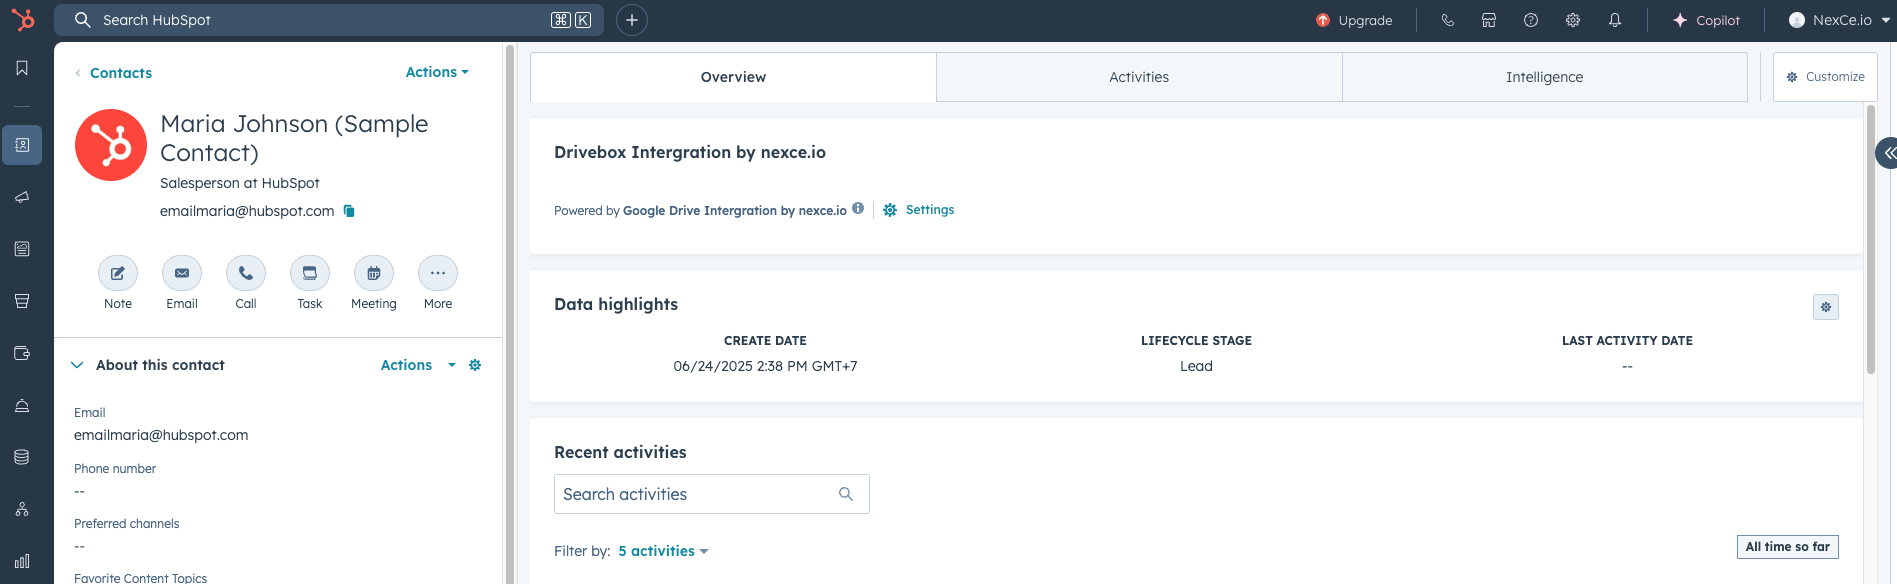Start a Call with this contact
The width and height of the screenshot is (1897, 584).
pyautogui.click(x=246, y=273)
